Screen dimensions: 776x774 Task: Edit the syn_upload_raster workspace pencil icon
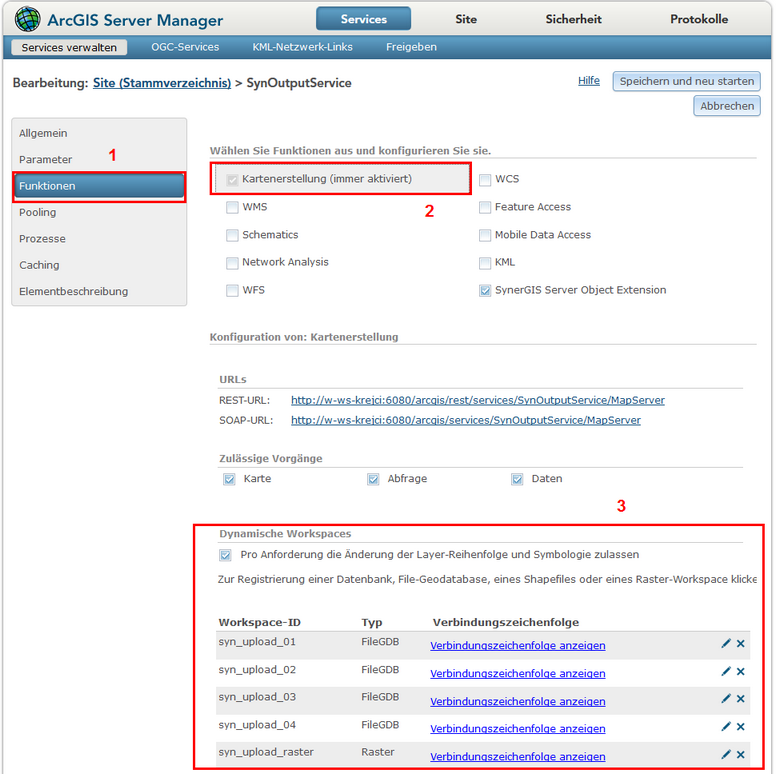coord(726,754)
